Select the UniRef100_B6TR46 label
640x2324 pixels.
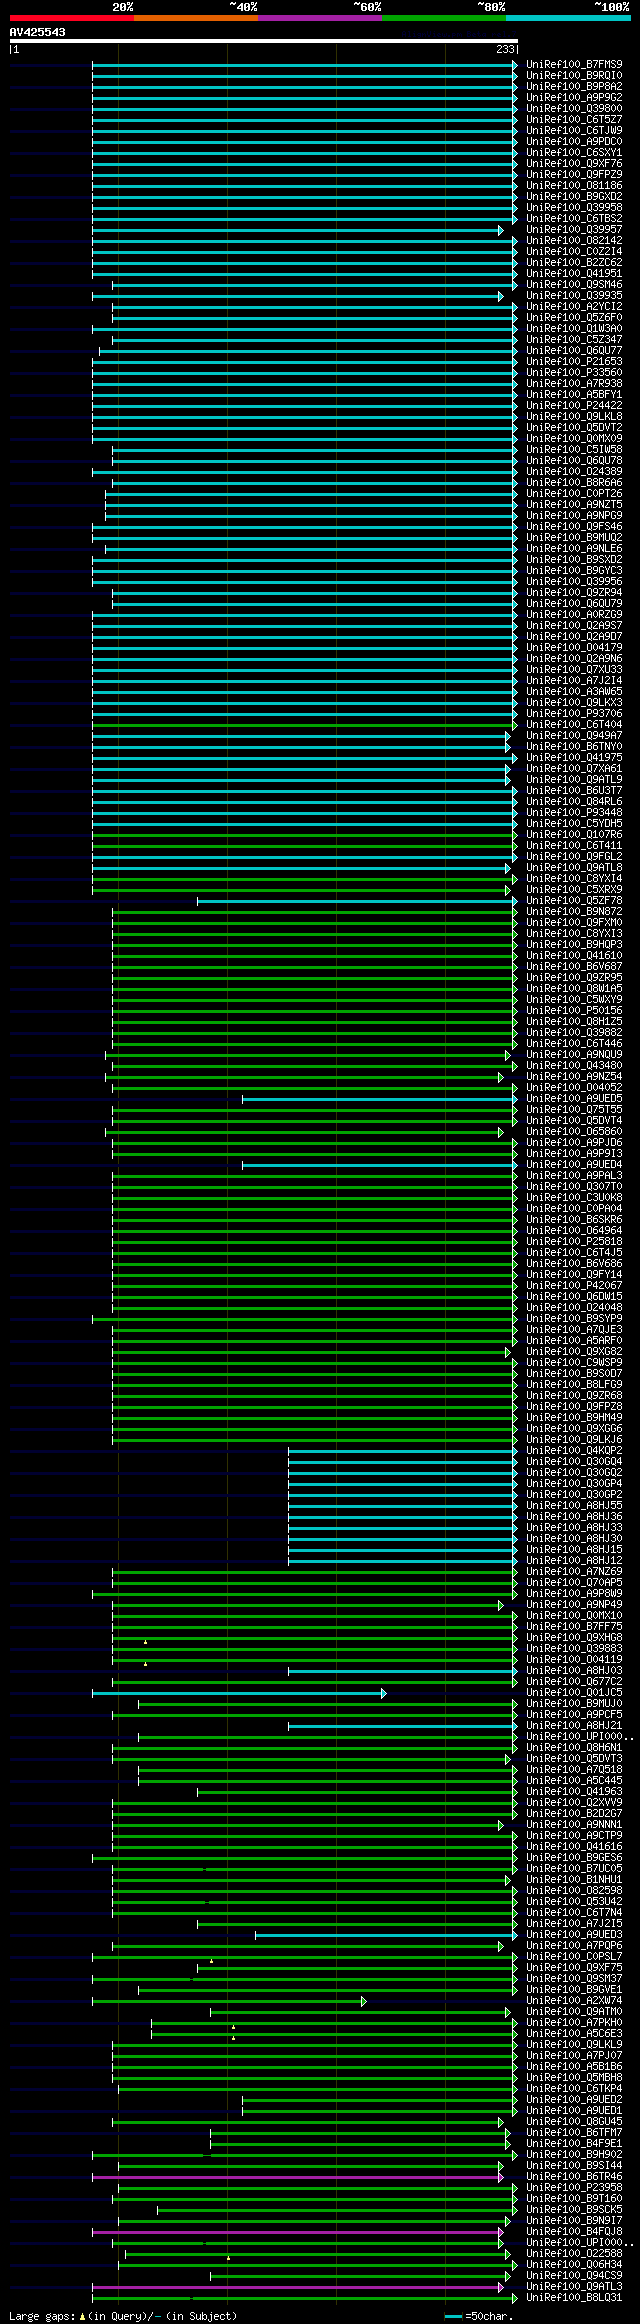coord(574,2177)
